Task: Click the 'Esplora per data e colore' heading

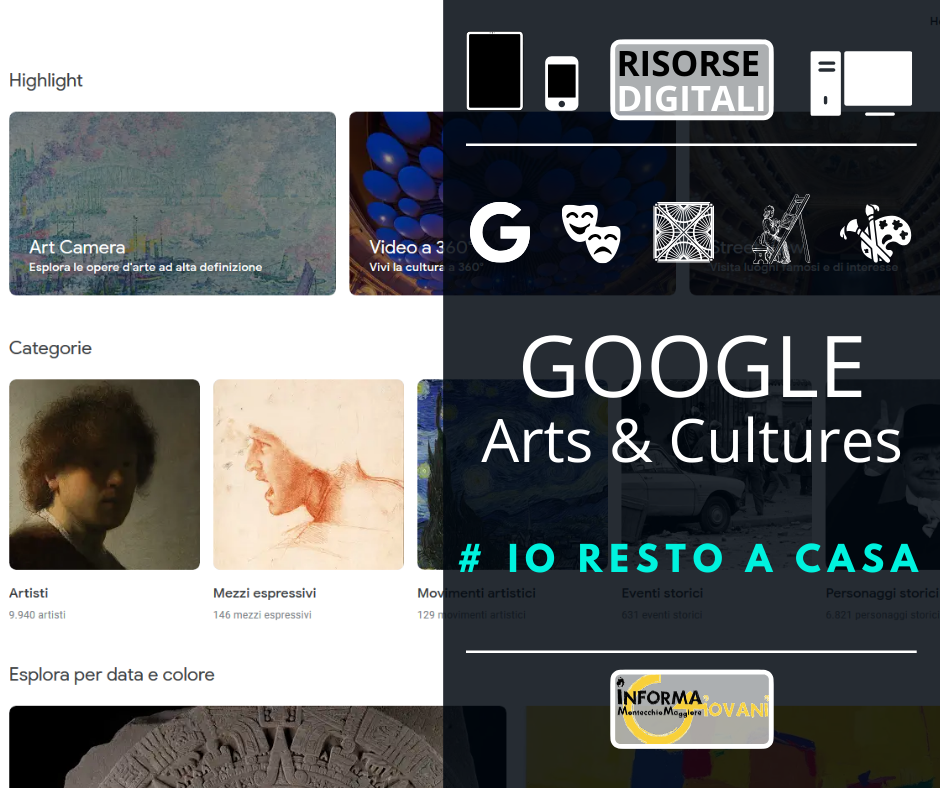Action: click(112, 675)
